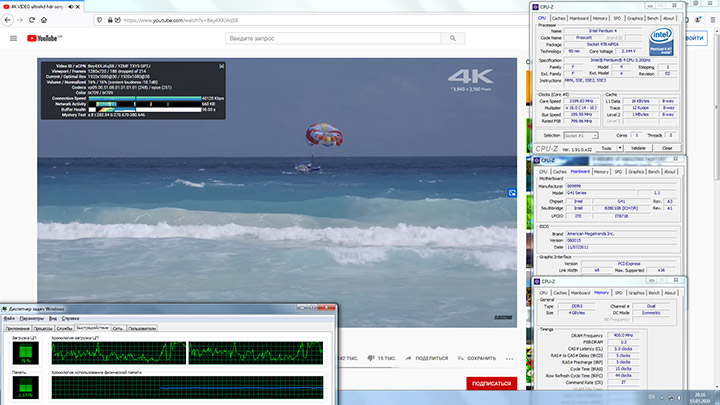Switch to Memory tab in top CPU-Z

600,18
